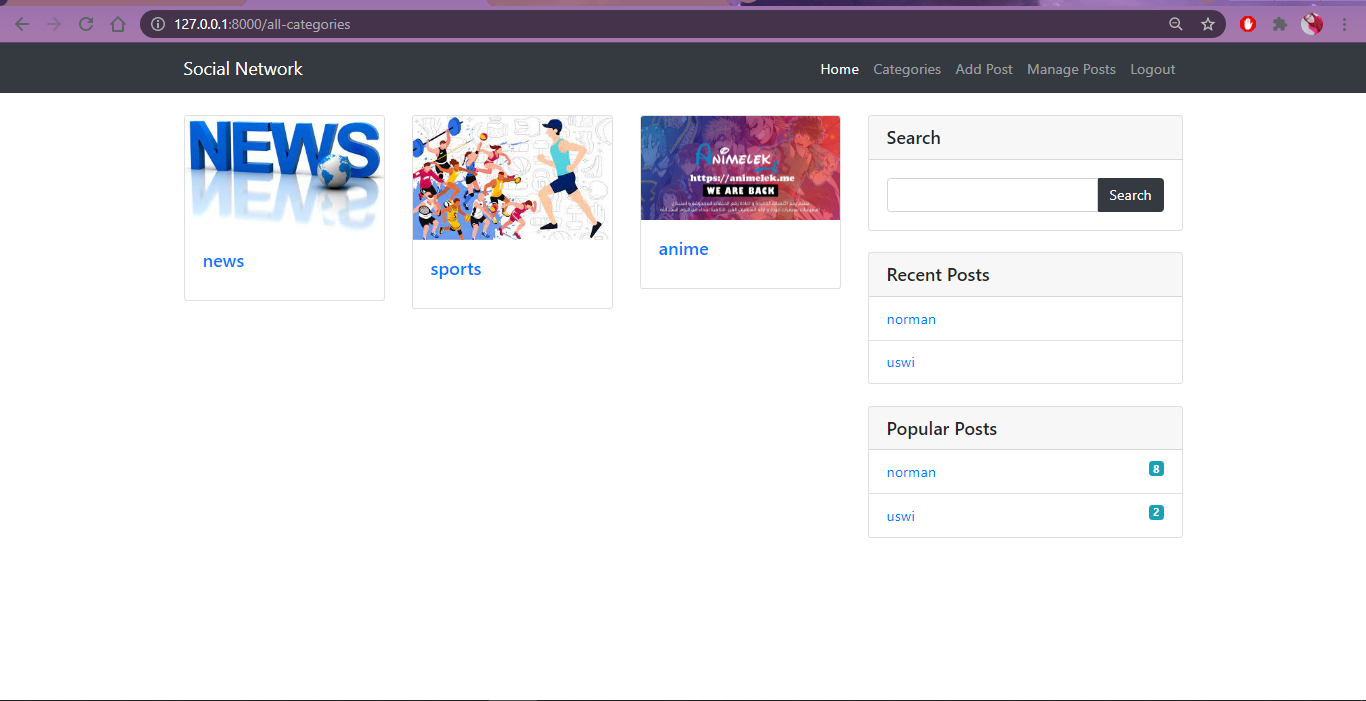Click the browser back navigation arrow
Screen dimensions: 1366x701
pos(21,23)
